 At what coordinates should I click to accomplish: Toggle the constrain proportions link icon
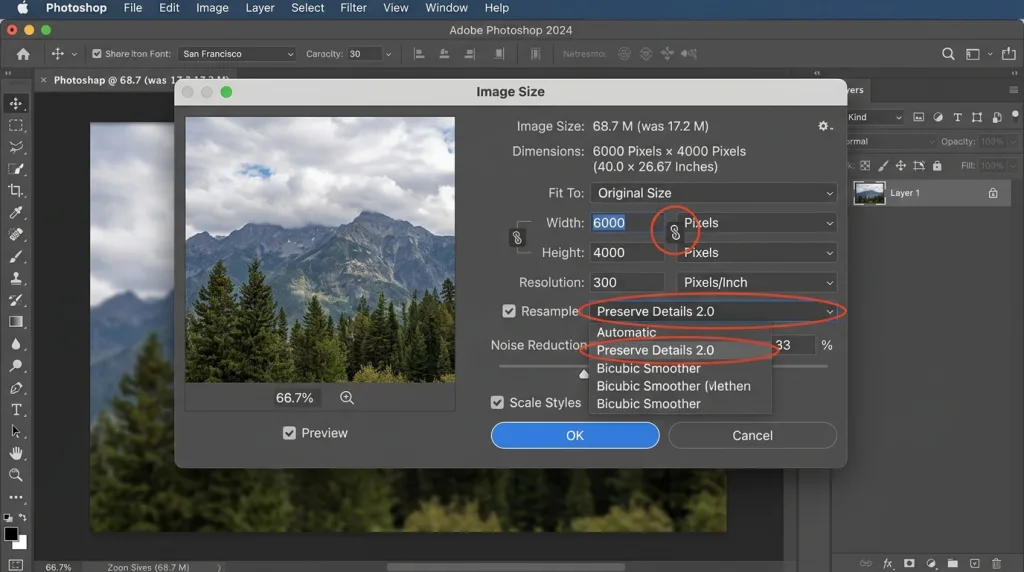click(x=517, y=238)
